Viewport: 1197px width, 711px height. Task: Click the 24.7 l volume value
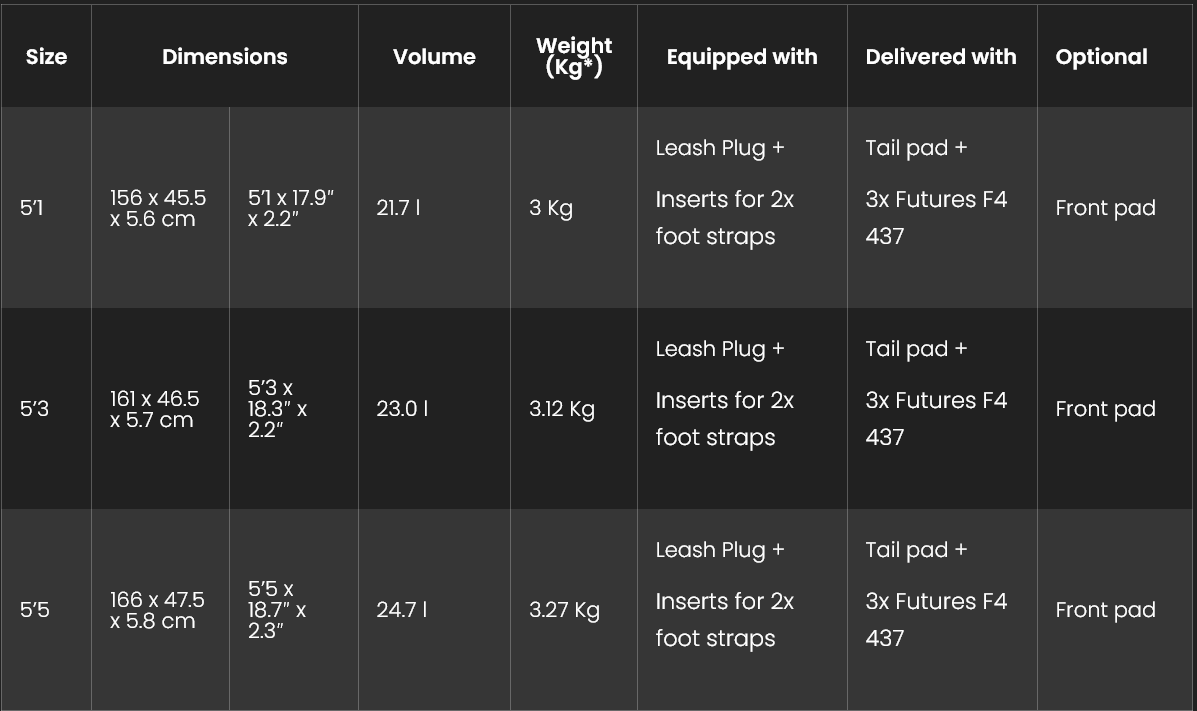pos(402,609)
